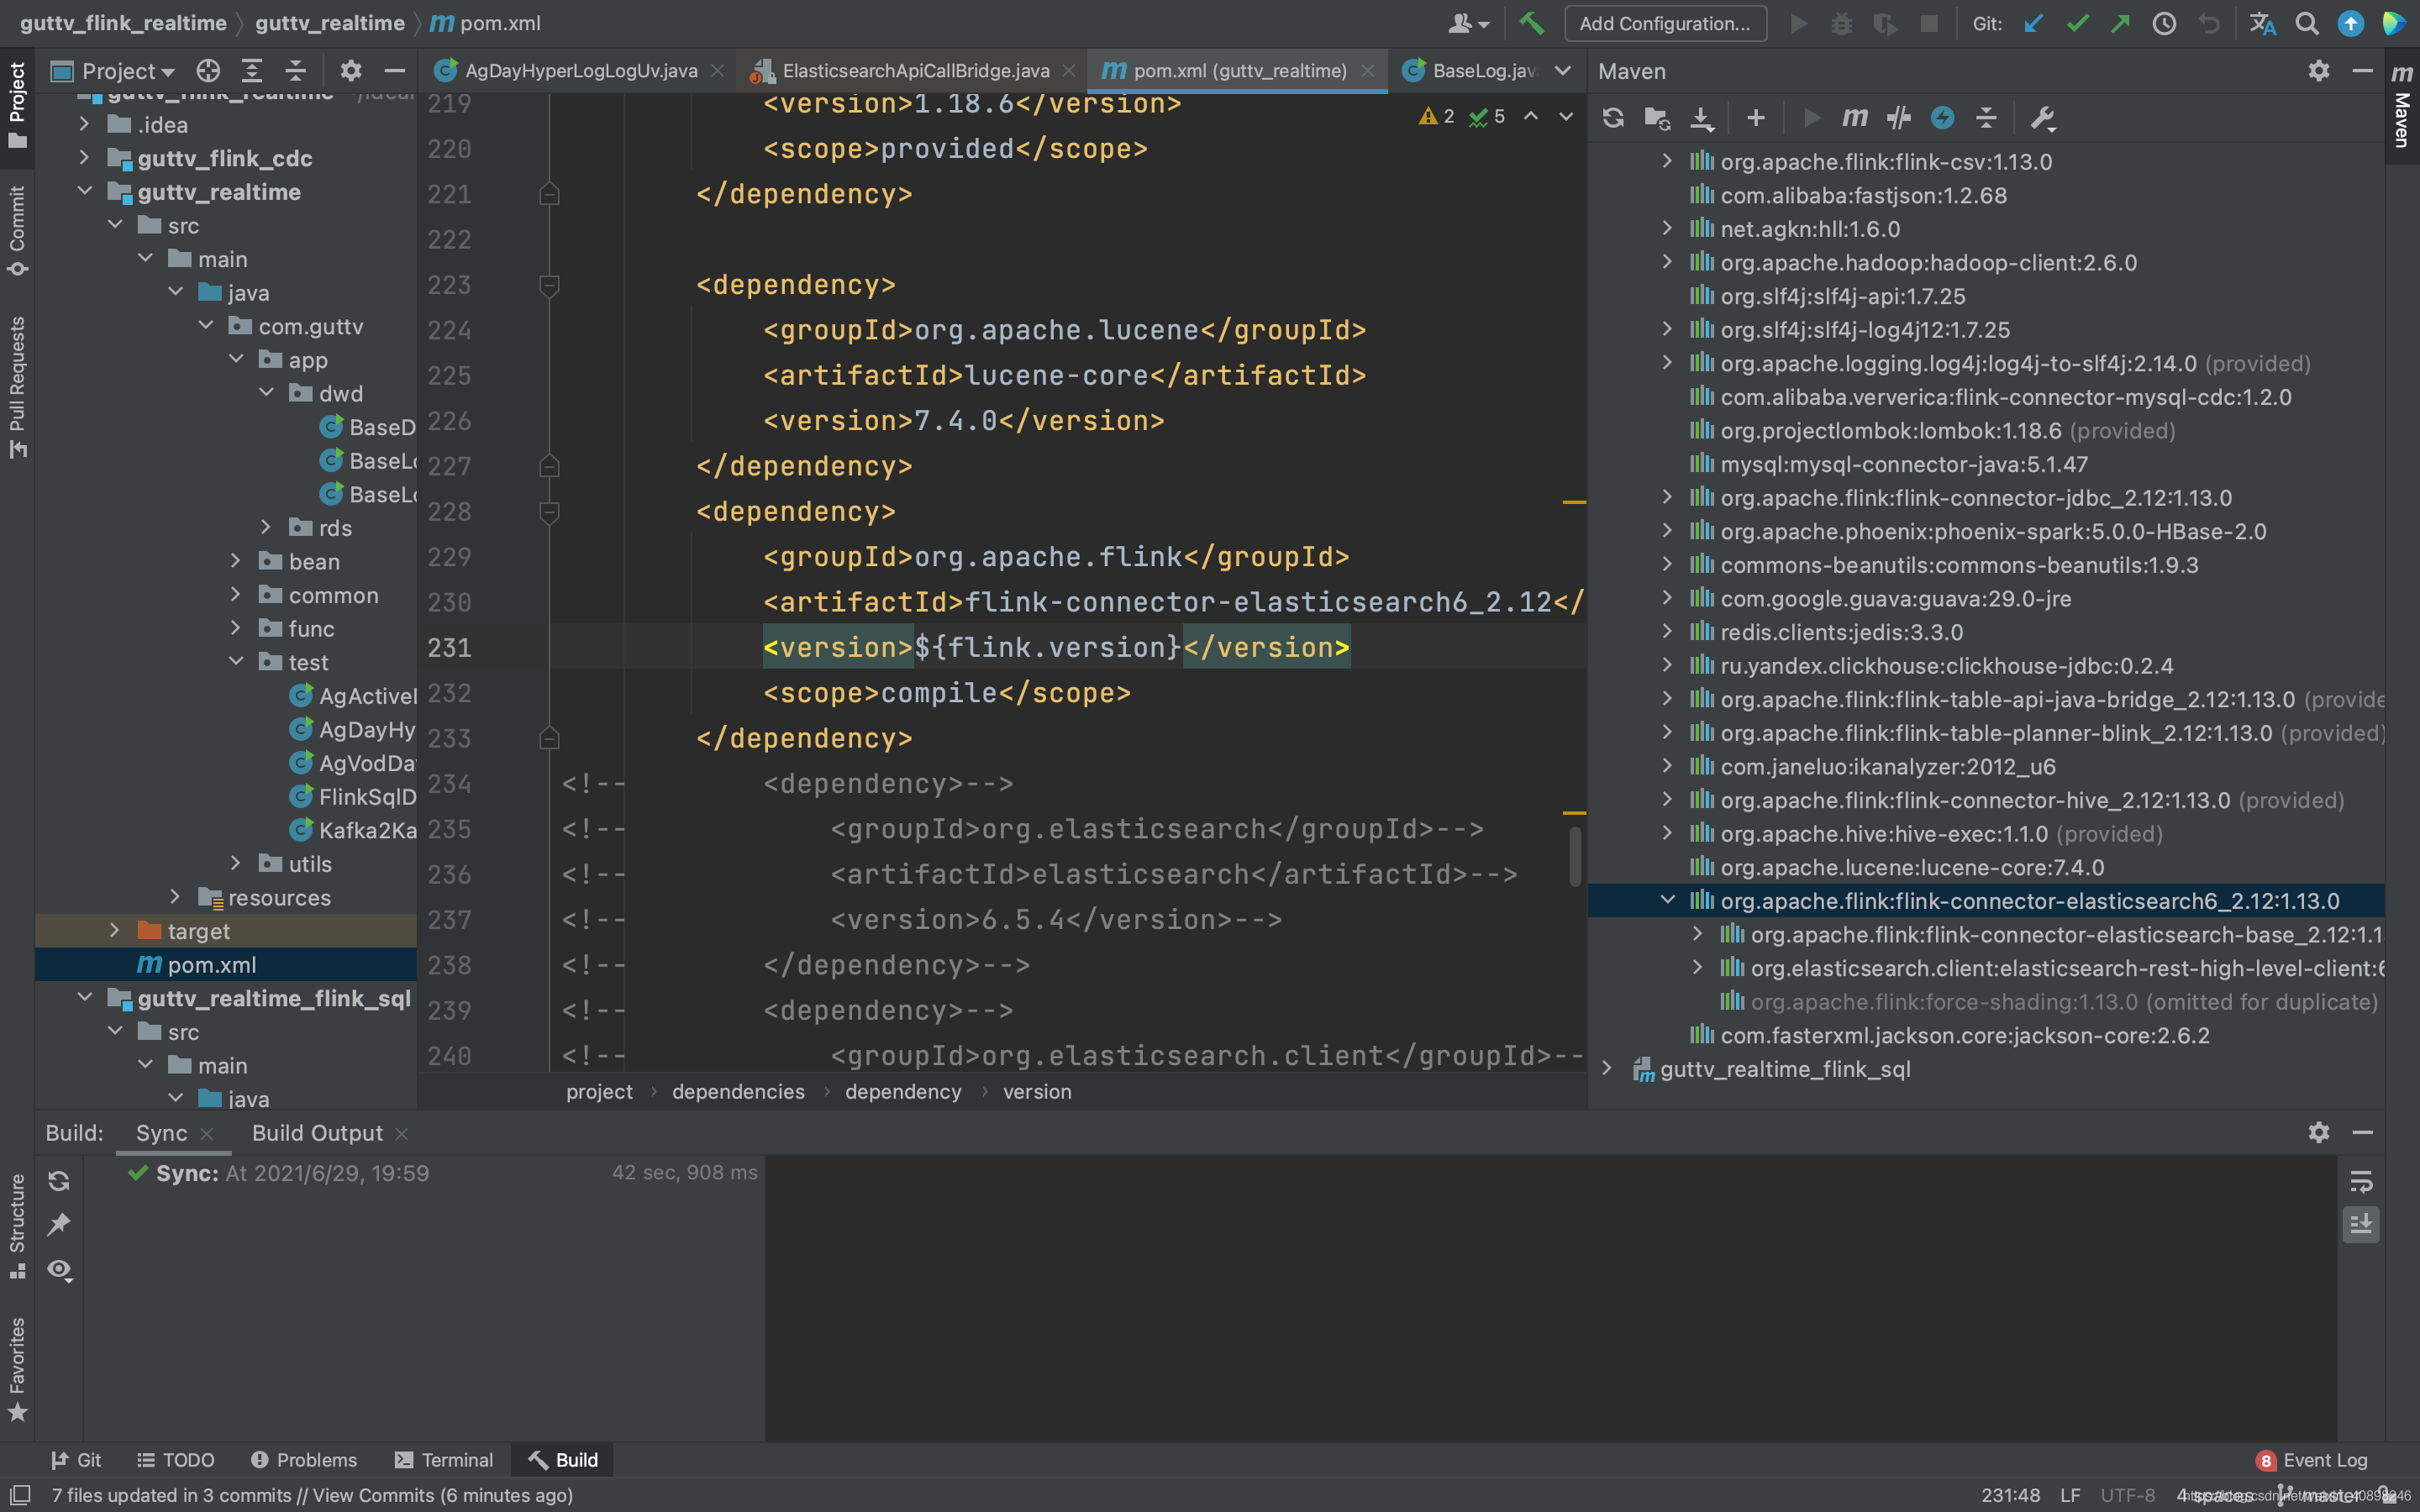Click the build project hammer icon
This screenshot has height=1512, width=2420.
coord(1531,23)
